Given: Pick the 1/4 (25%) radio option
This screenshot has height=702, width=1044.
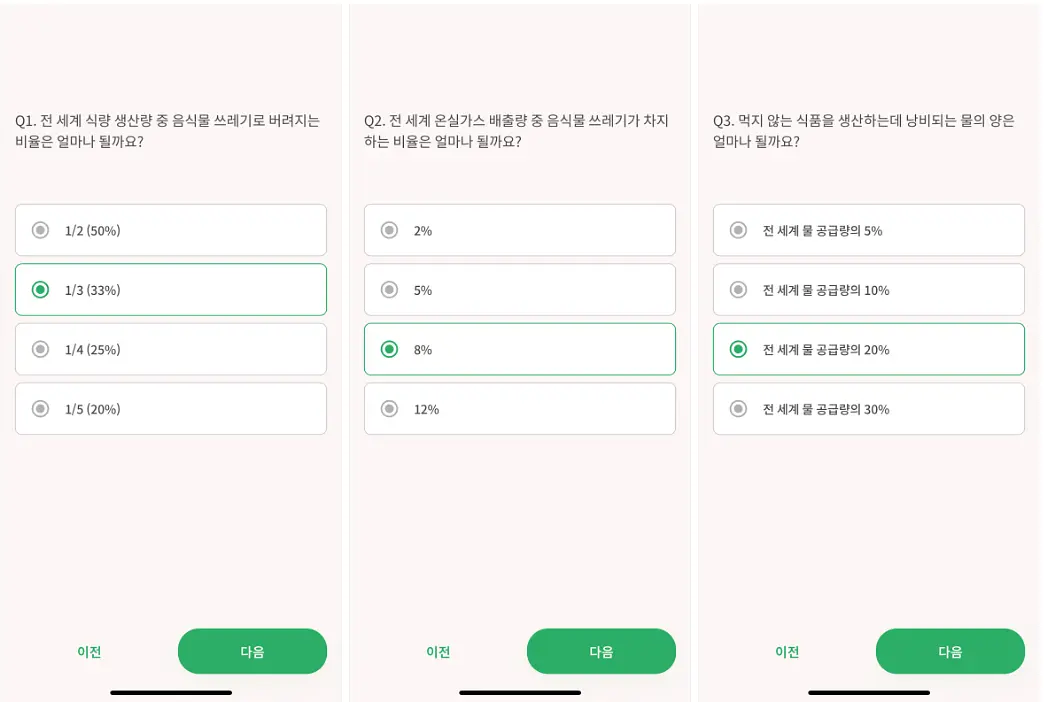Looking at the screenshot, I should pos(170,349).
